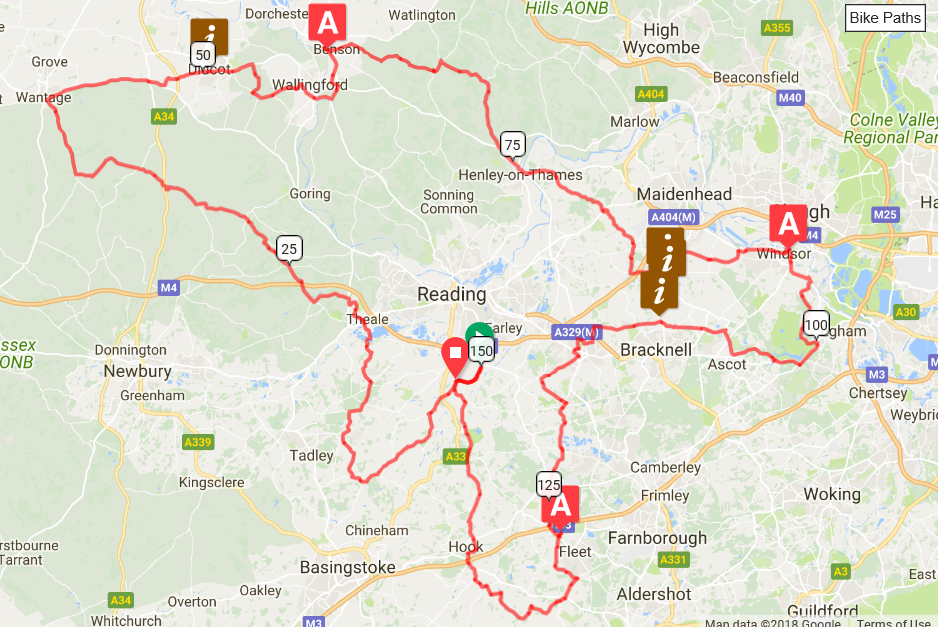
Task: Open the upper brown info marker near Maidenhead
Action: click(x=666, y=252)
